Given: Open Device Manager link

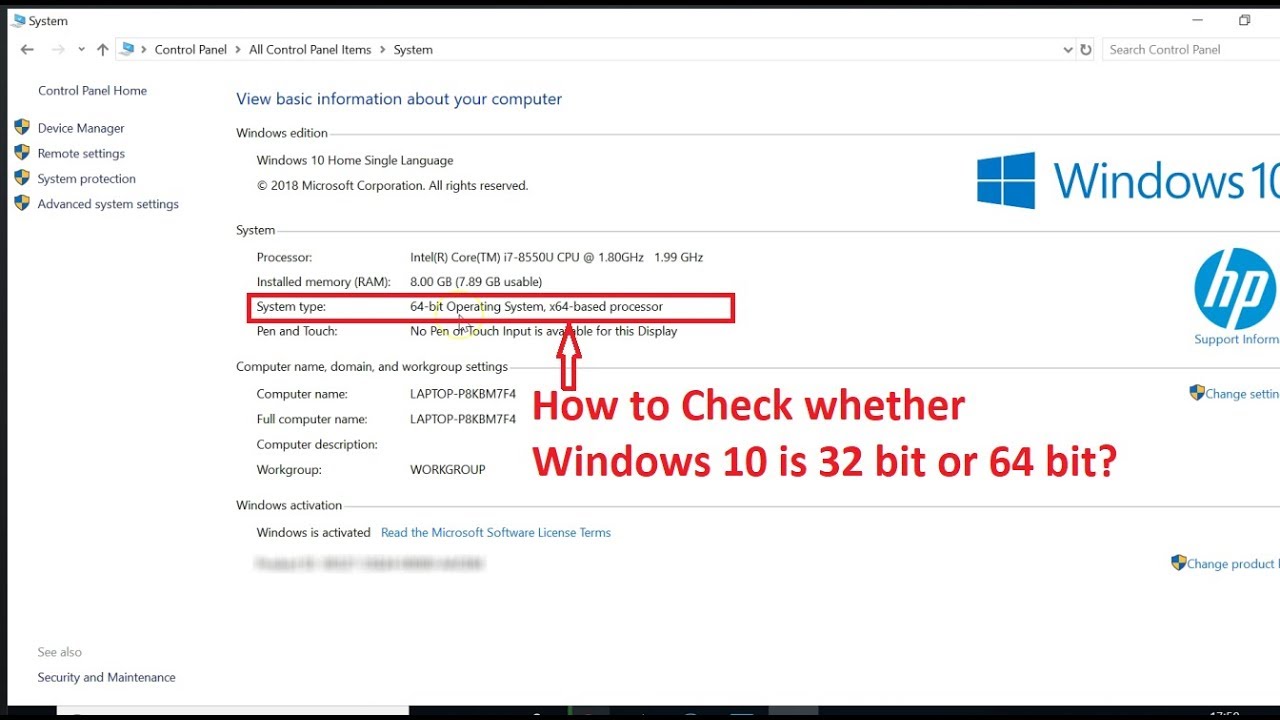Looking at the screenshot, I should click(81, 128).
